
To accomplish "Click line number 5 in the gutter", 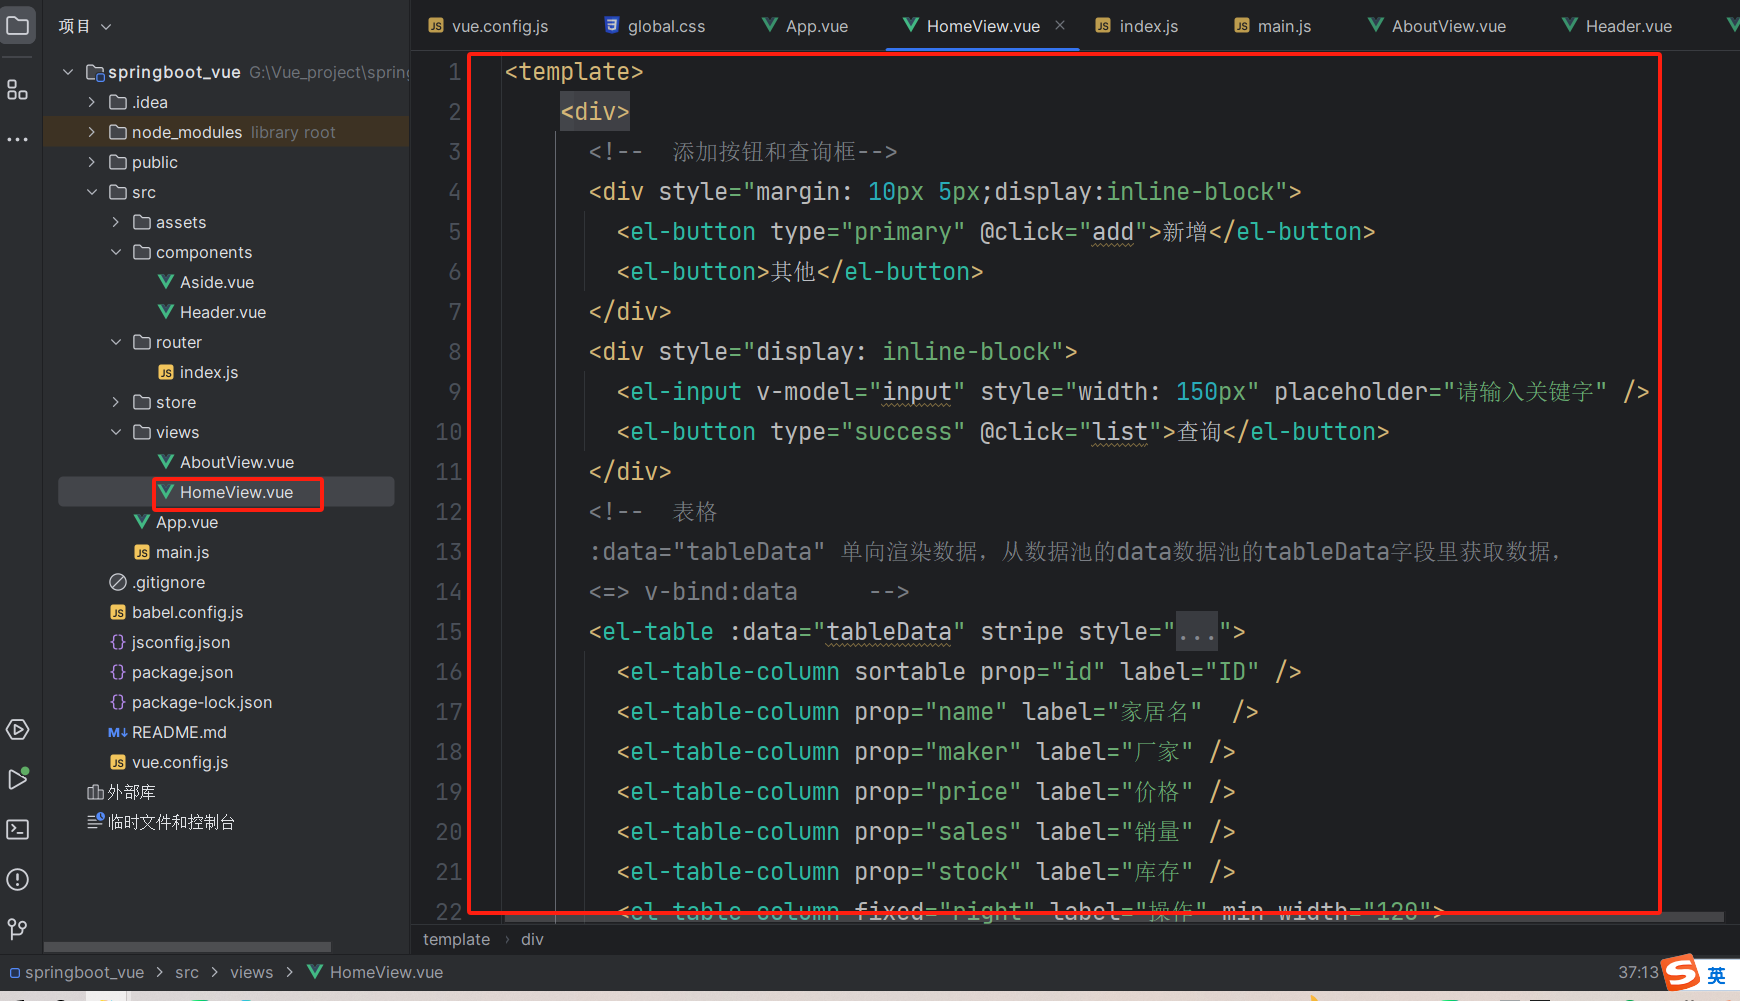I will tap(455, 232).
